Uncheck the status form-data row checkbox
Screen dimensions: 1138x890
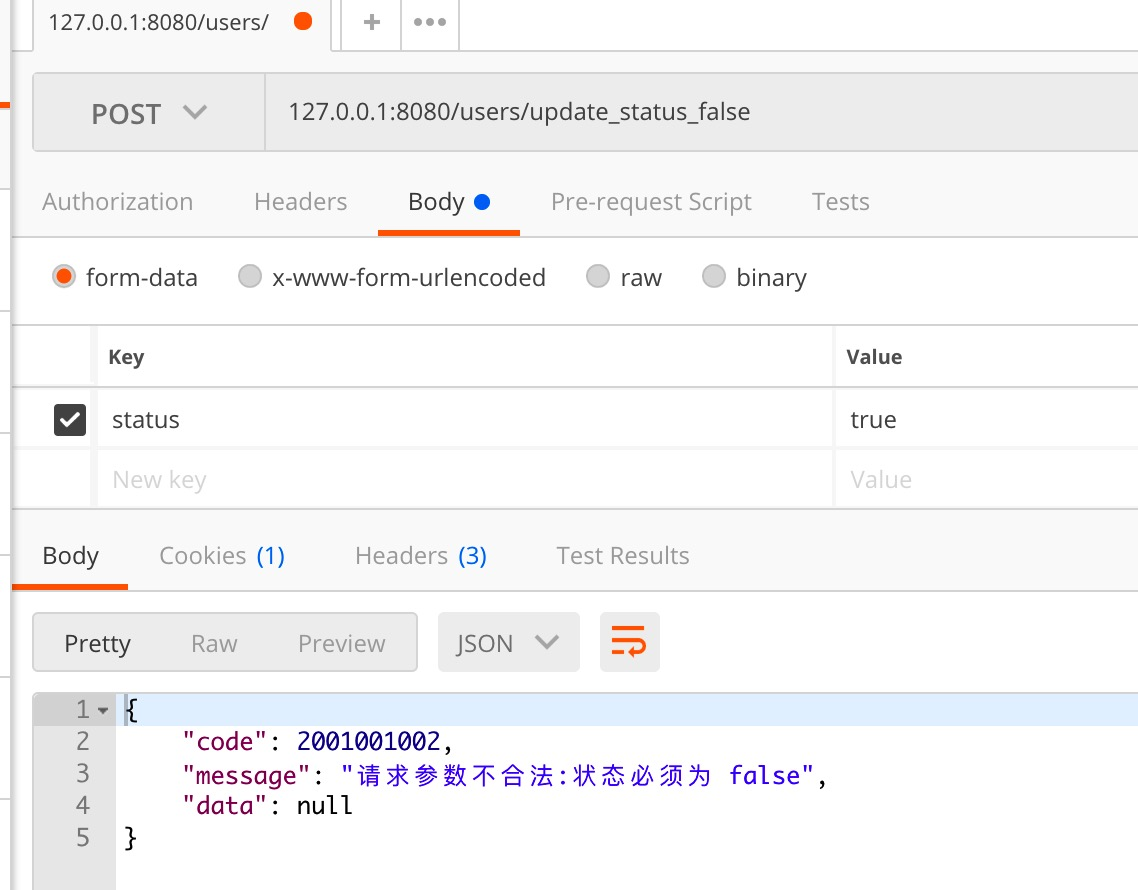pyautogui.click(x=68, y=419)
